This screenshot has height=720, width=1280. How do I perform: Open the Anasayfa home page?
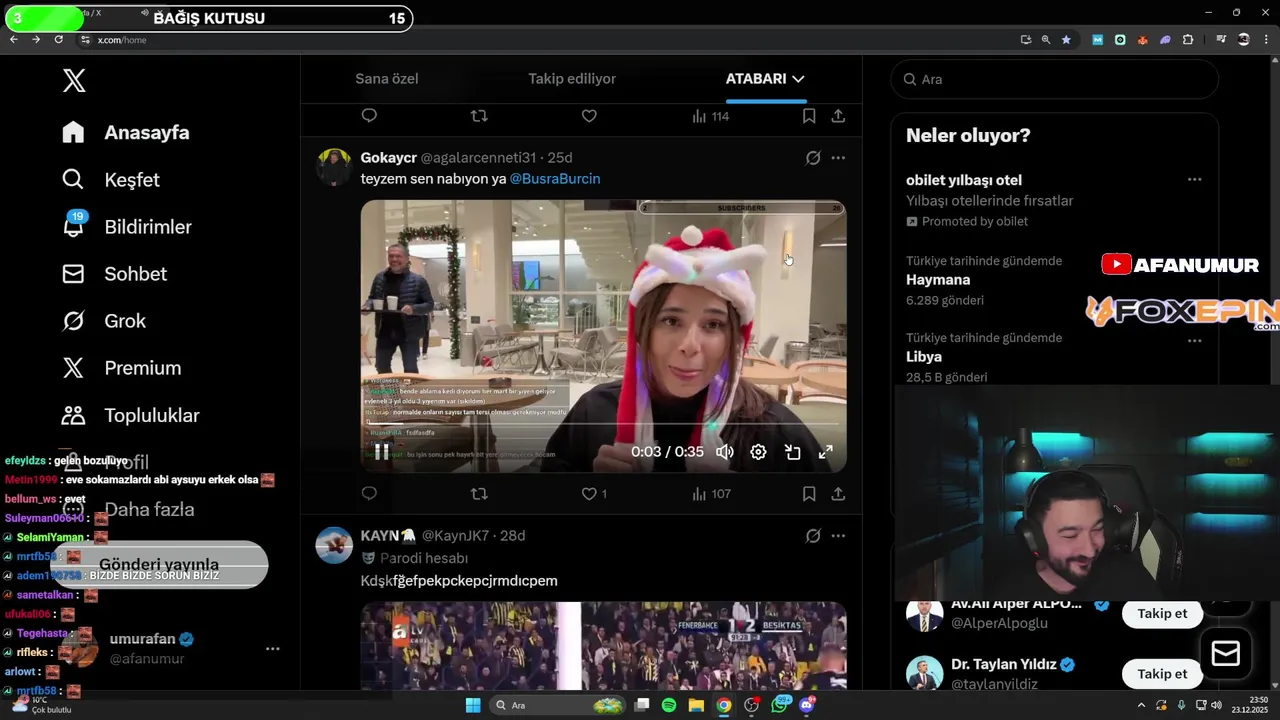pyautogui.click(x=126, y=133)
